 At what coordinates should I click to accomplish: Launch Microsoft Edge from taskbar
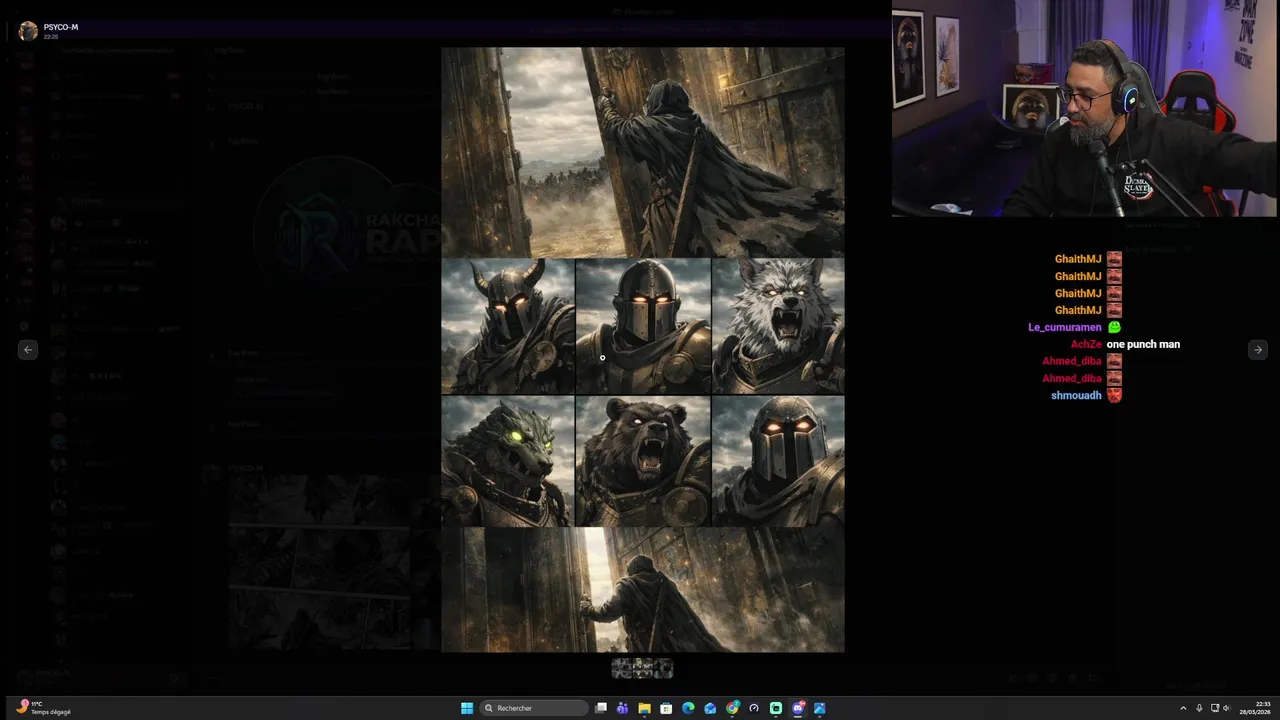click(688, 708)
